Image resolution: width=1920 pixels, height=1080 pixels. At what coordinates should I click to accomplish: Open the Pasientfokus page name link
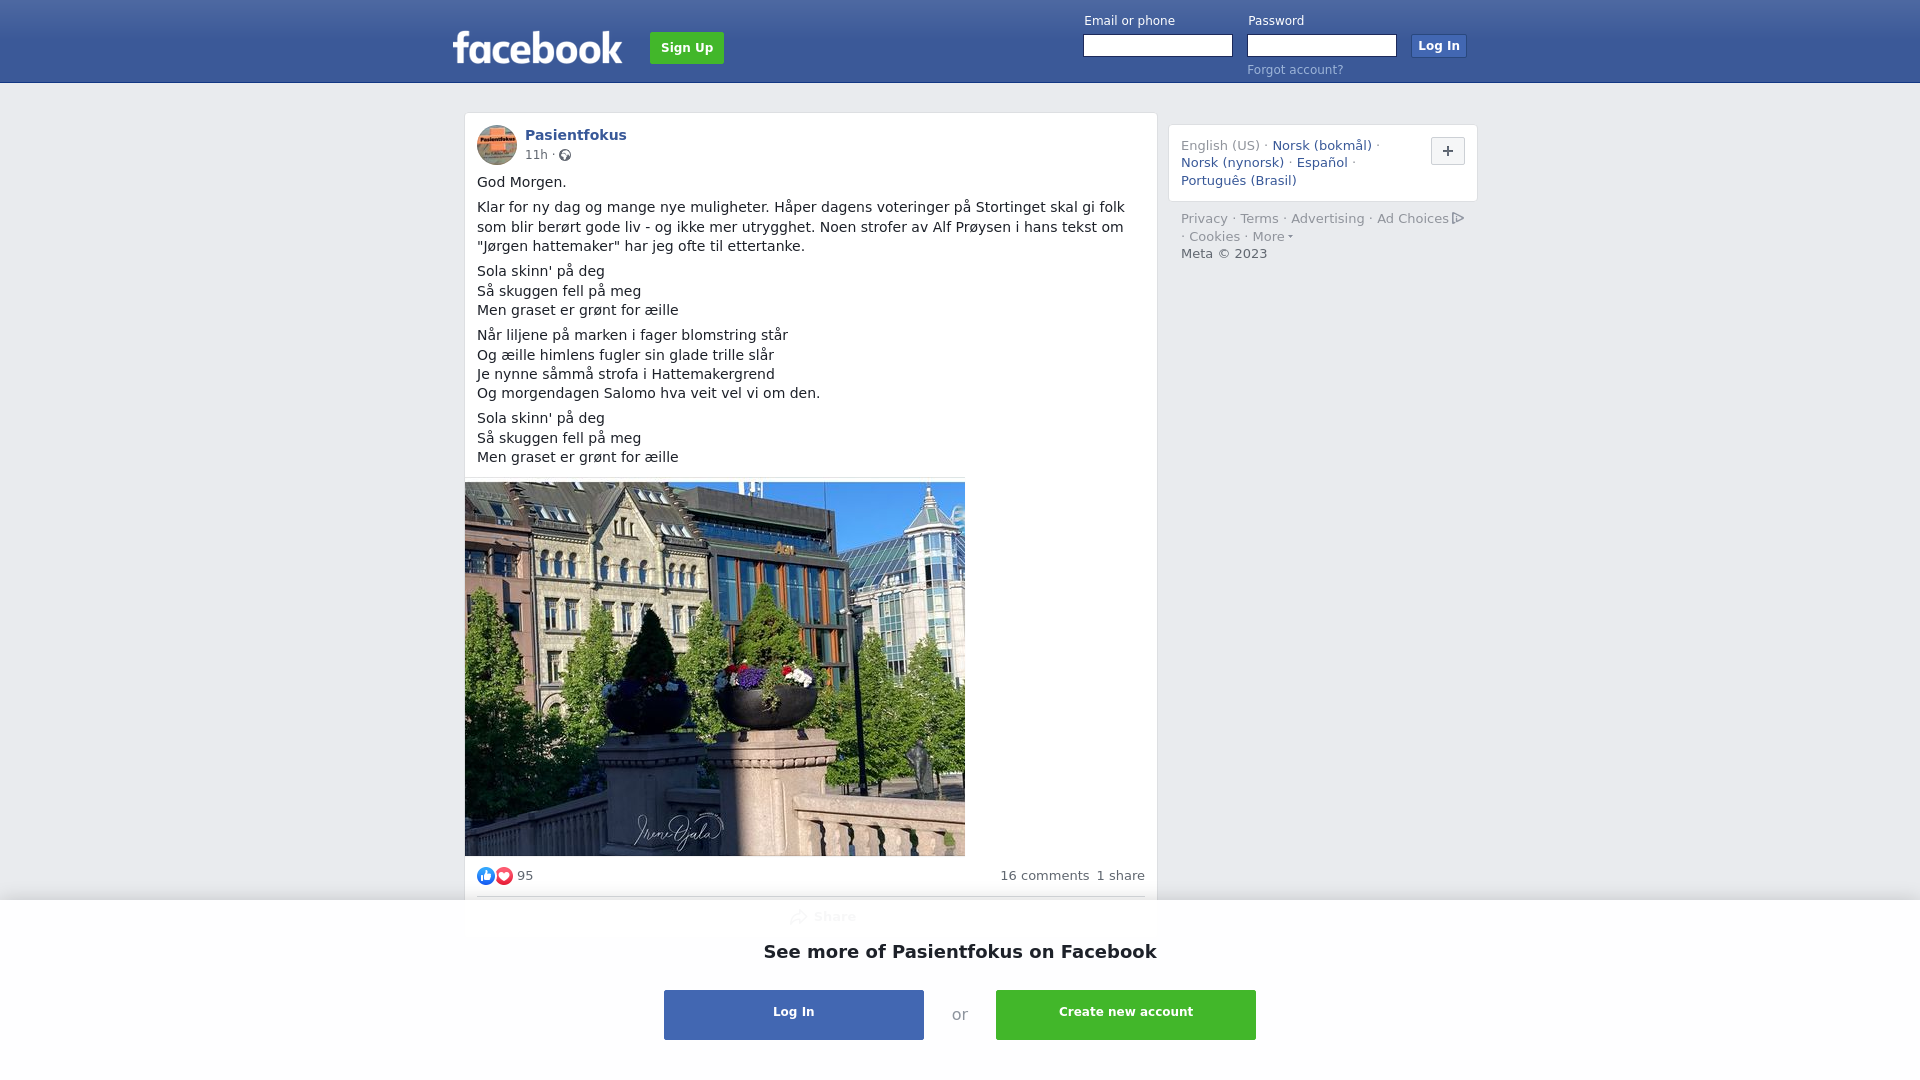tap(576, 135)
